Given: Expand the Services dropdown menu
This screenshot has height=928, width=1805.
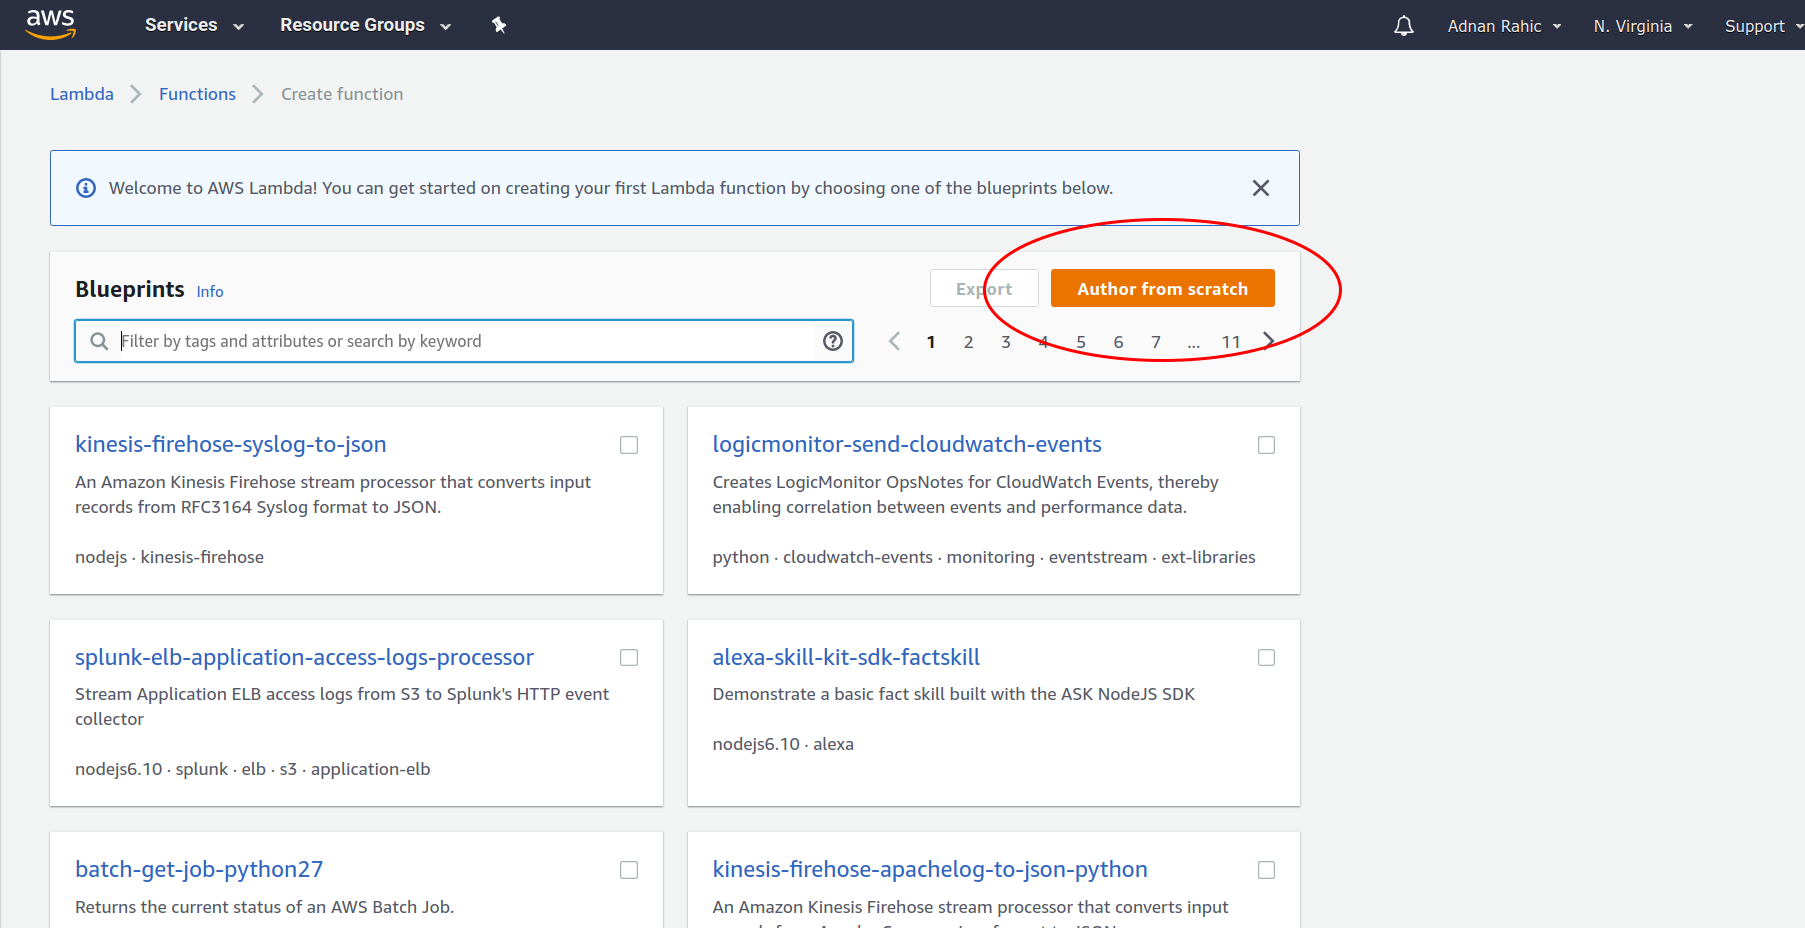Looking at the screenshot, I should click(194, 25).
